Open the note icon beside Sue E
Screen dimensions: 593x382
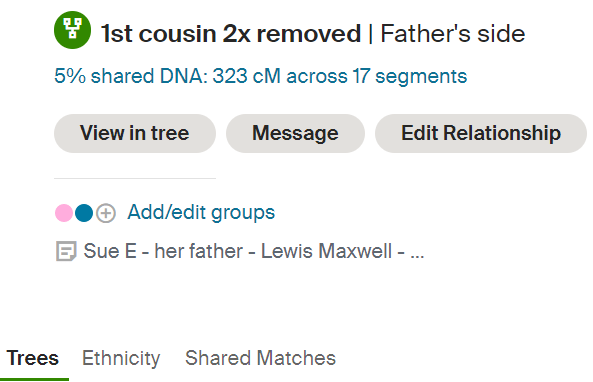click(x=66, y=251)
